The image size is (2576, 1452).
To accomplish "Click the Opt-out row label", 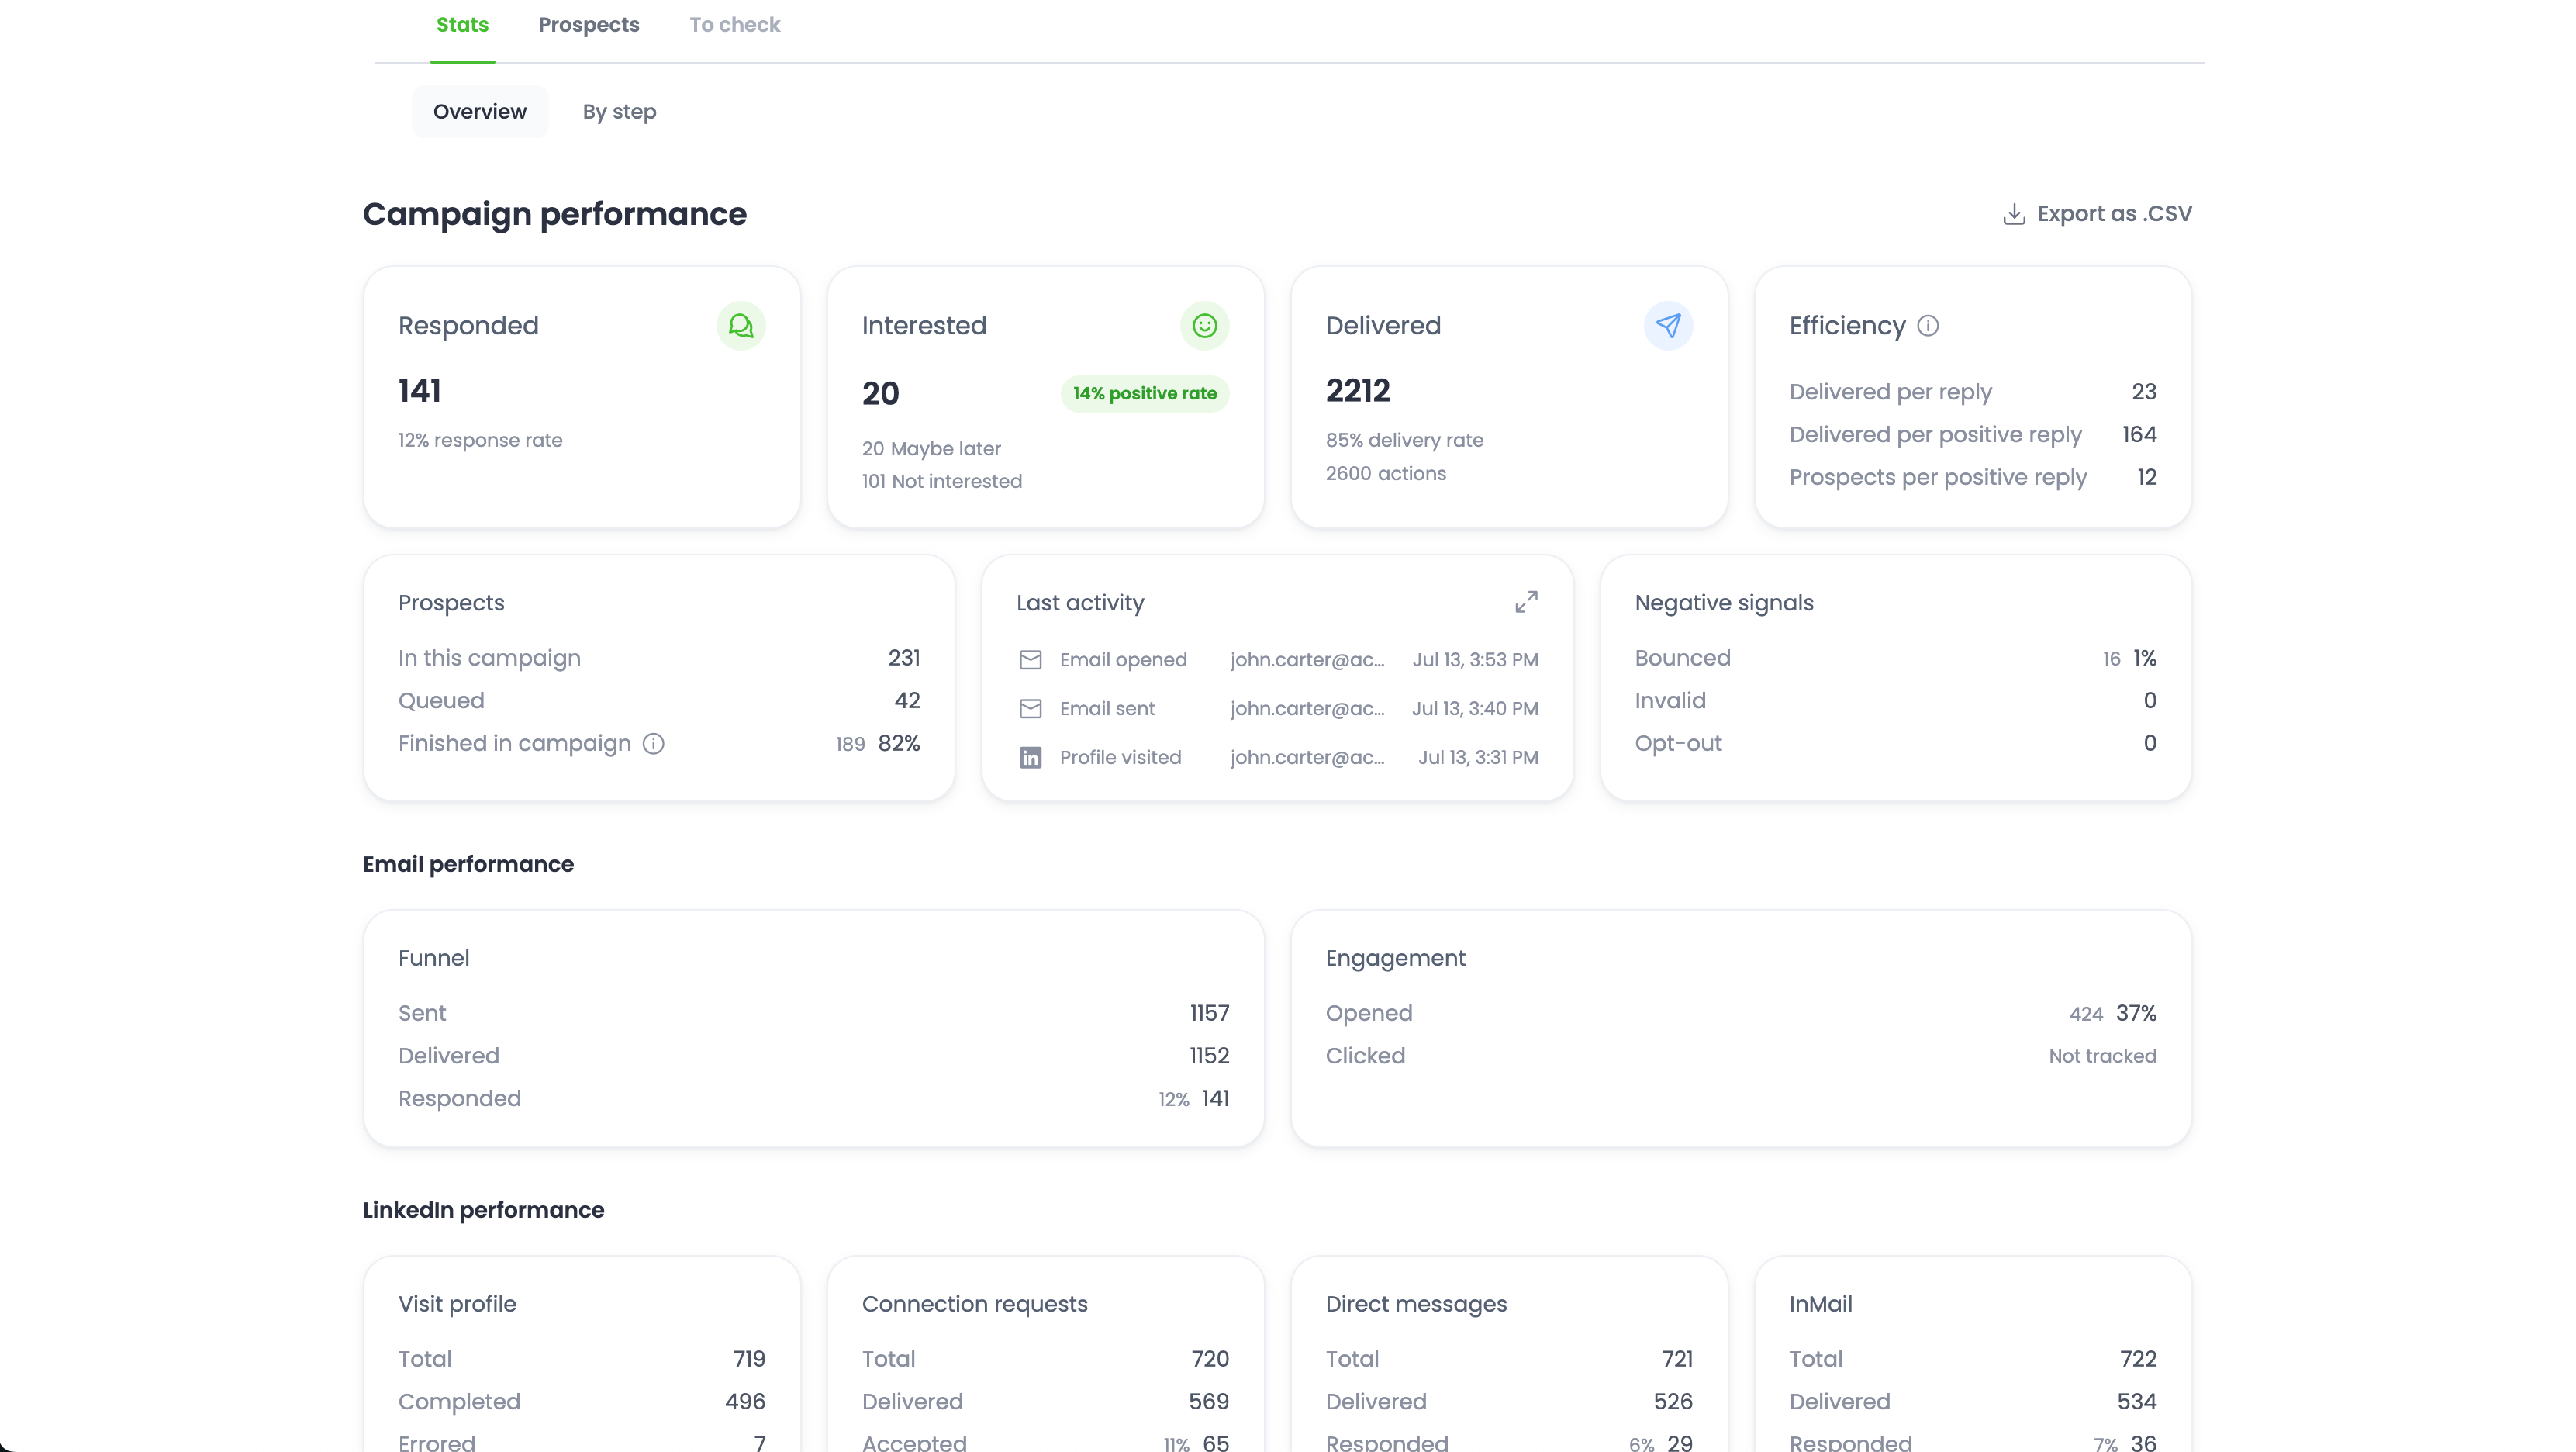I will (1678, 744).
